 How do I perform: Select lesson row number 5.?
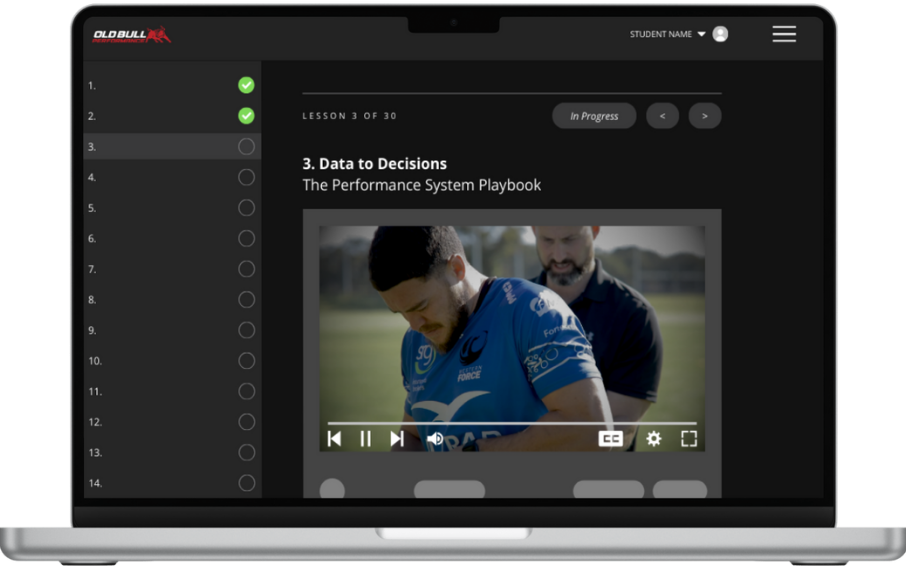pyautogui.click(x=172, y=208)
